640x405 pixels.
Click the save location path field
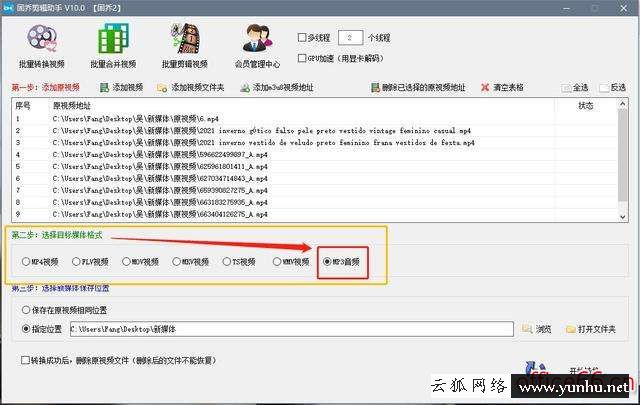pos(292,329)
